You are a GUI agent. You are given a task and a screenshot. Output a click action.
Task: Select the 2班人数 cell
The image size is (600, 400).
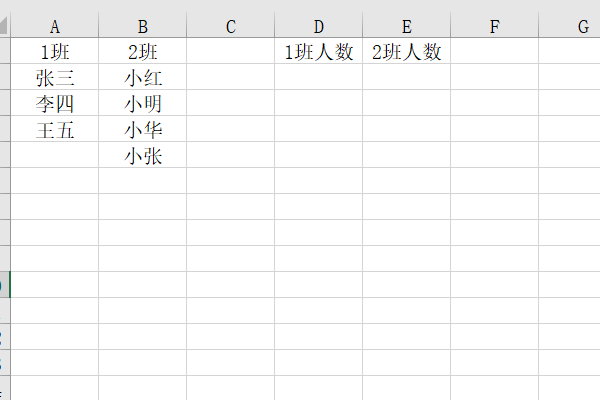tap(406, 53)
